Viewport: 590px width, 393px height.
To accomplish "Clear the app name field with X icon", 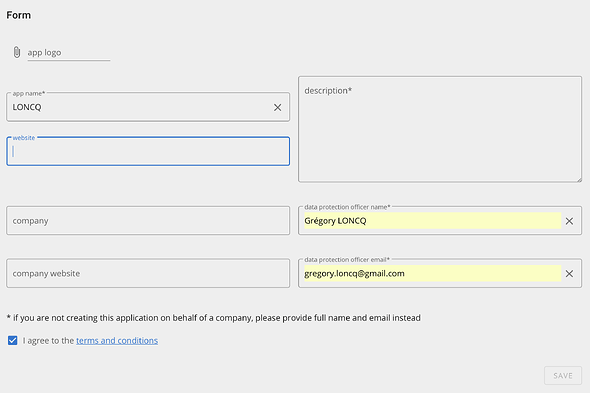I will [277, 108].
